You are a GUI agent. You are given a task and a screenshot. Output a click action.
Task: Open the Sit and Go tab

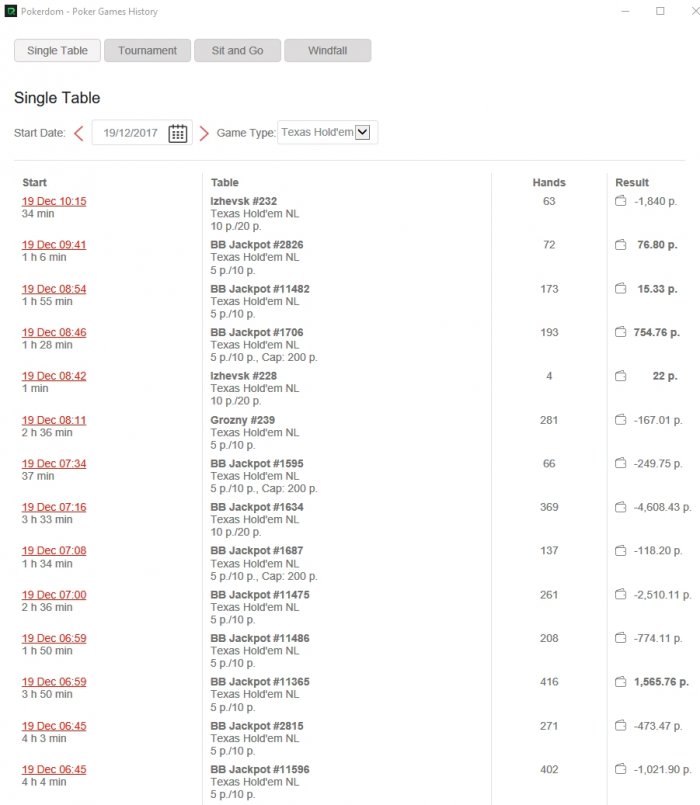click(x=237, y=51)
